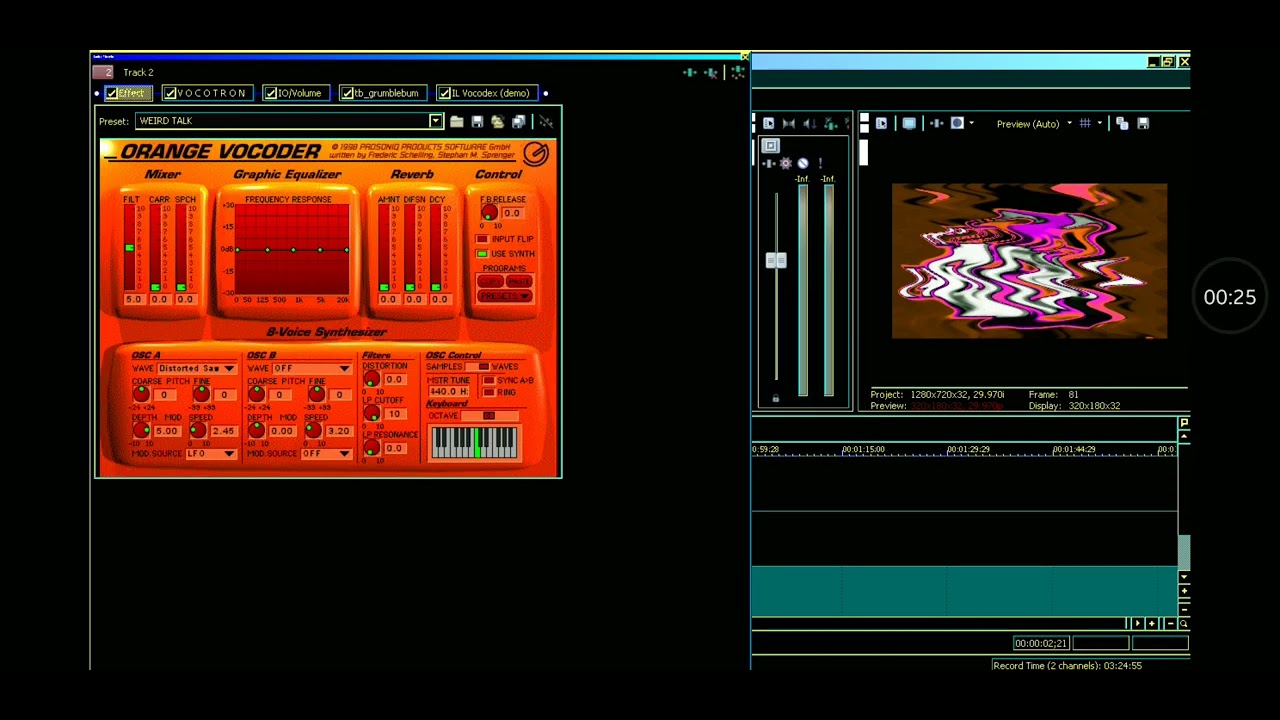This screenshot has width=1280, height=720.
Task: Toggle the IO/Volume plug-in checkbox
Action: [x=270, y=93]
